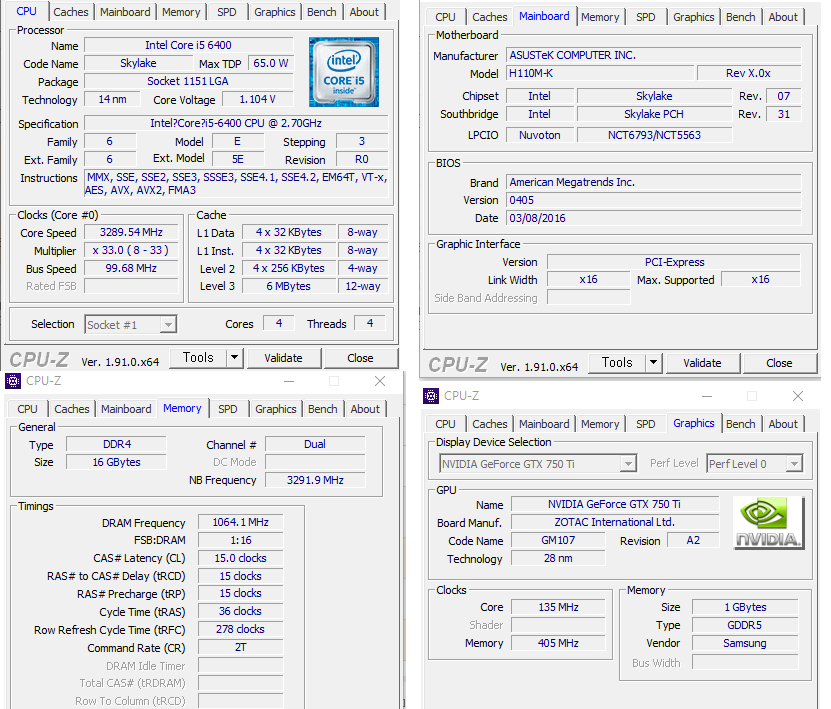Open the Socket #1 selection dropdown
831x709 pixels.
(x=168, y=325)
